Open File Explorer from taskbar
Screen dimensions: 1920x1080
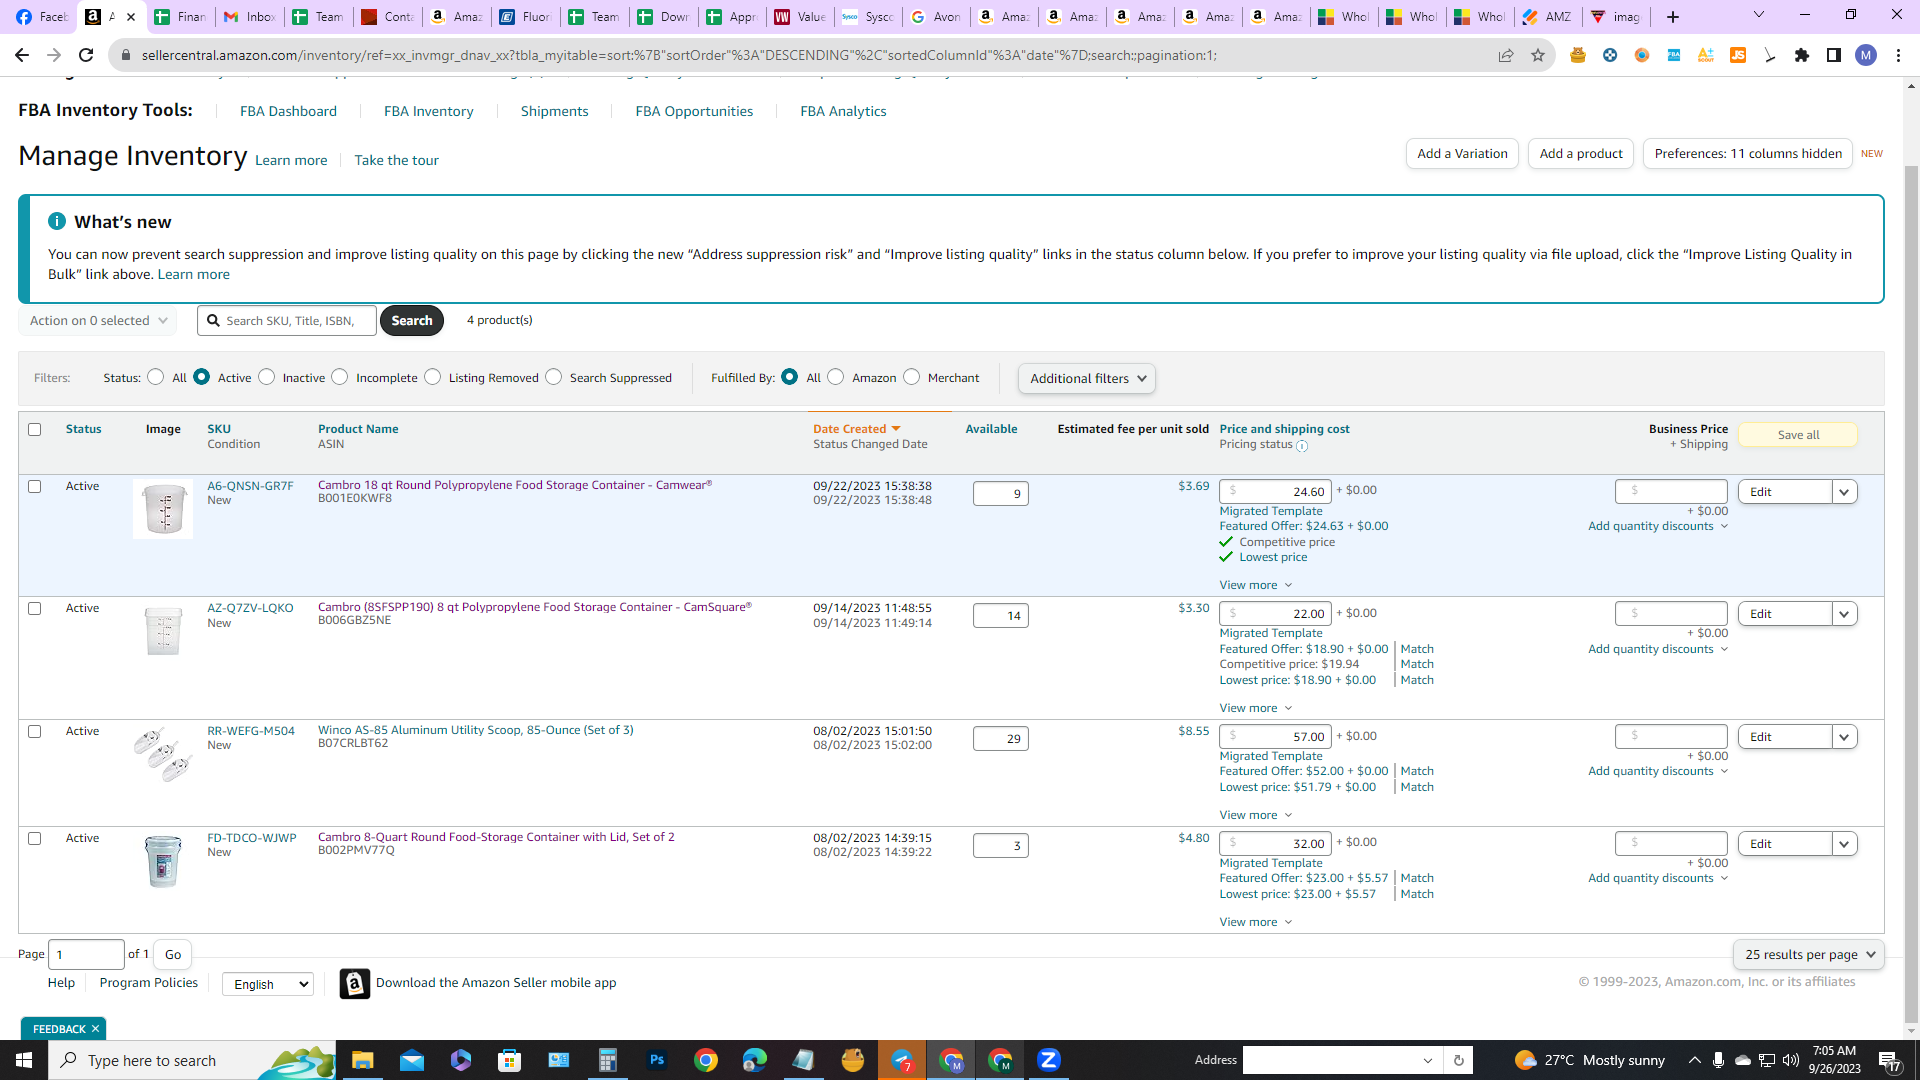(362, 1060)
